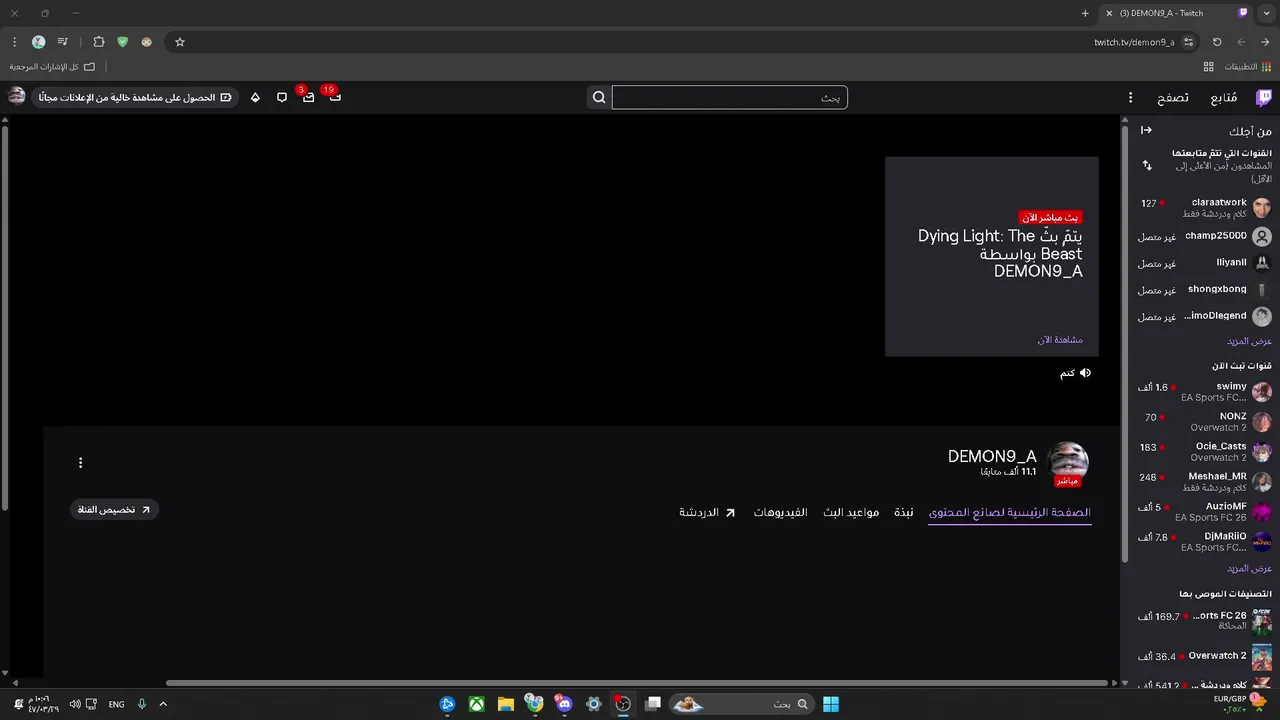Open swimy live channel
This screenshot has width=1280, height=720.
pos(1204,391)
